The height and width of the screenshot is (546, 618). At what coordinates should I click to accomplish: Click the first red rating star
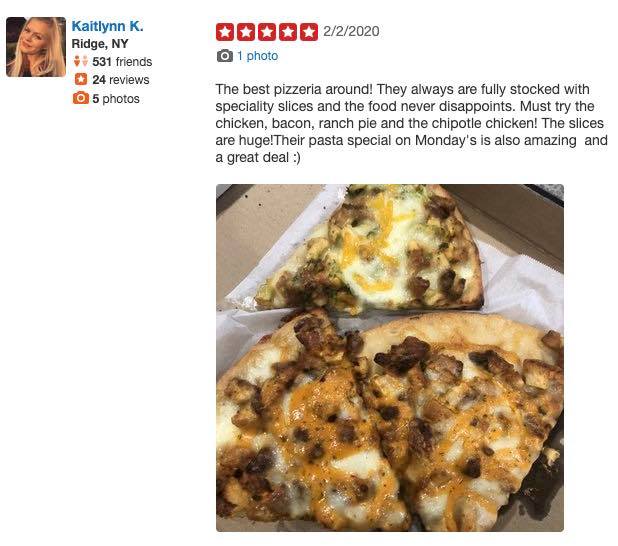pyautogui.click(x=225, y=32)
